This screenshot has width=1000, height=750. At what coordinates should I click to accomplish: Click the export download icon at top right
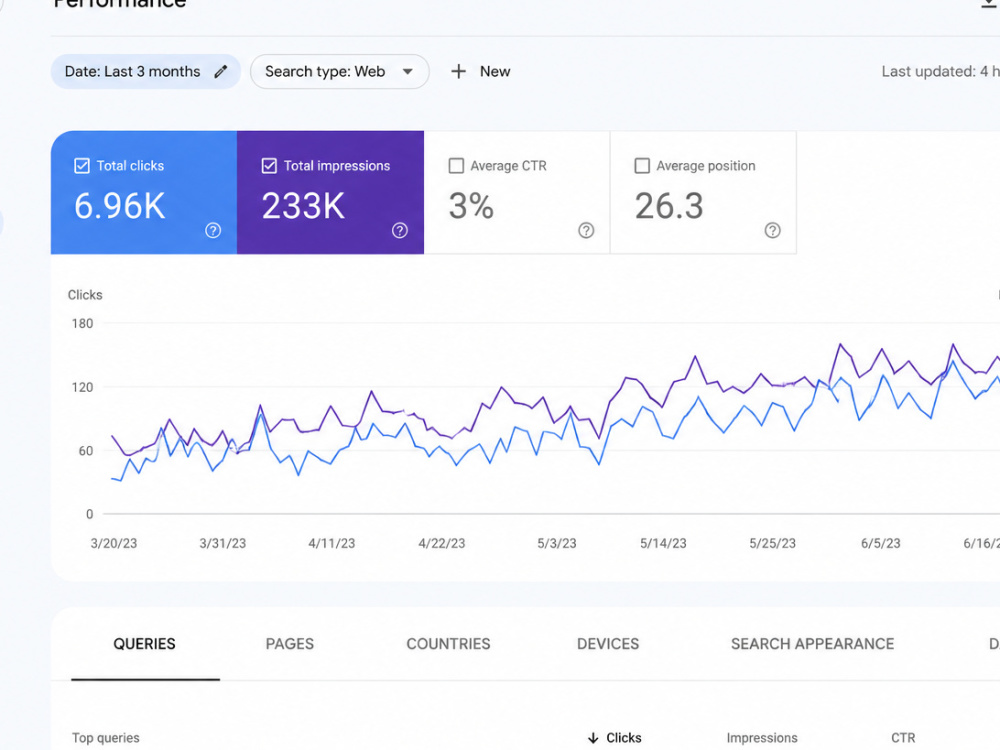[x=990, y=4]
